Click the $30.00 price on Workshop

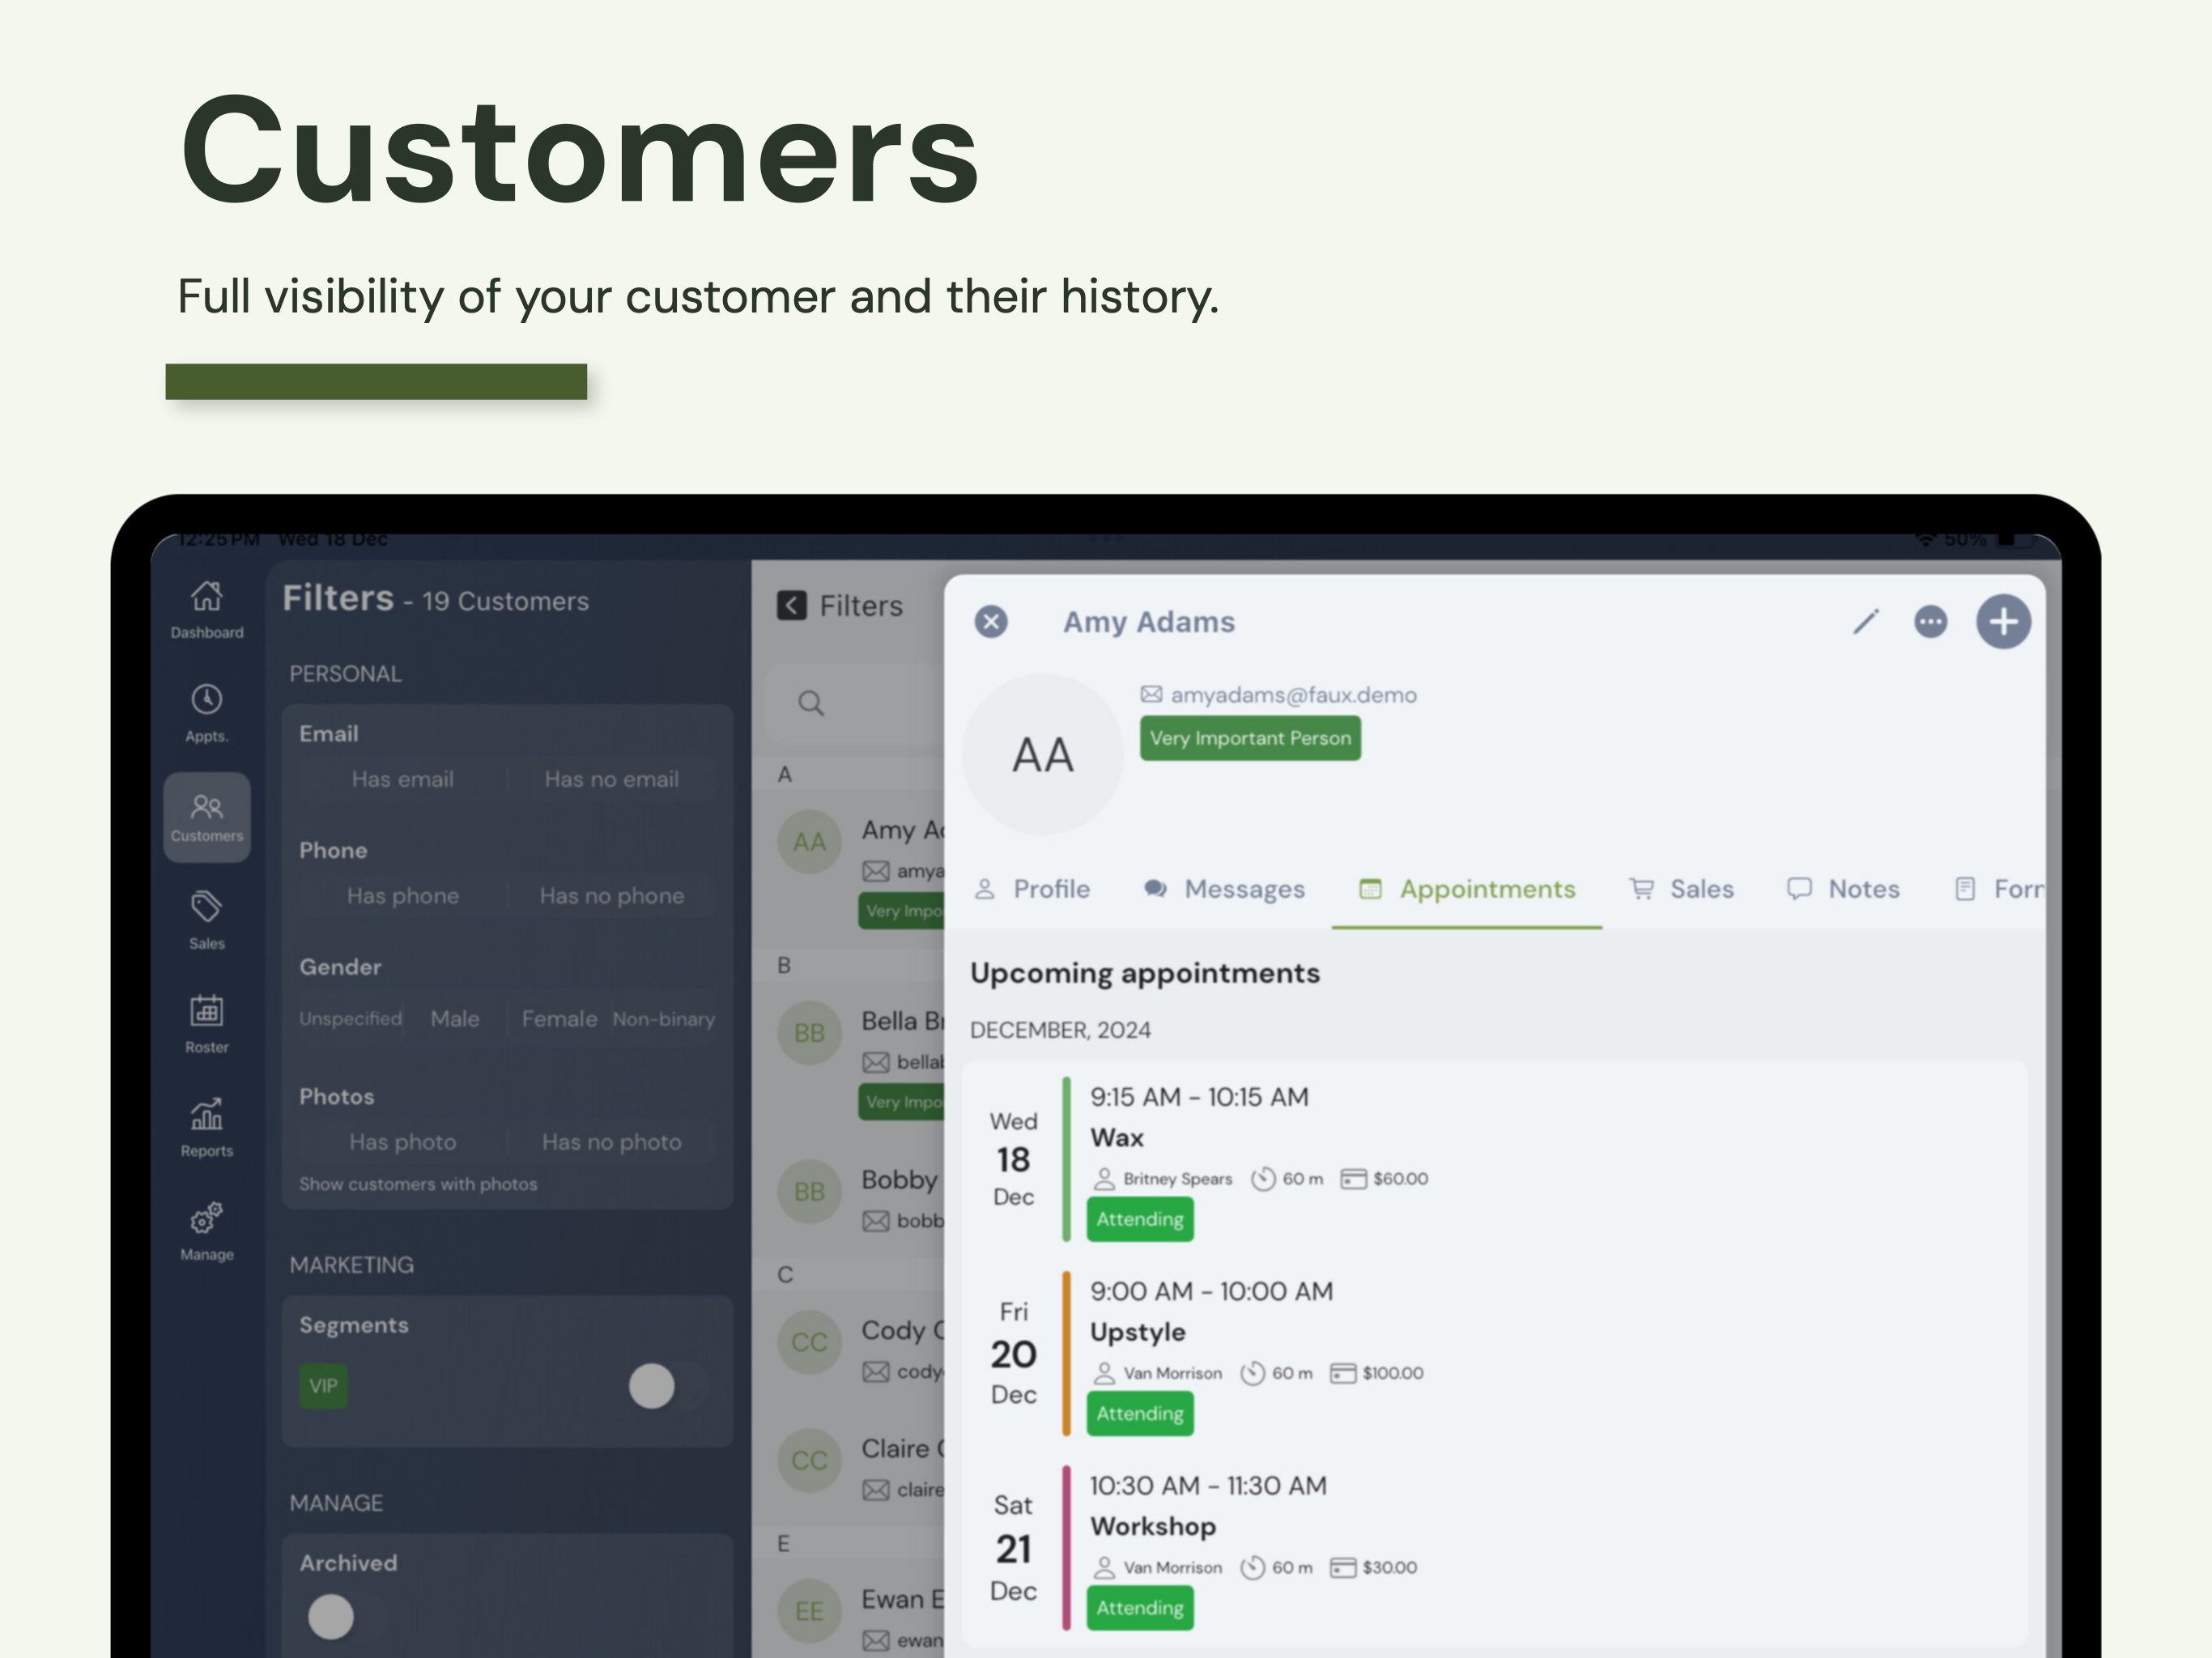click(x=1390, y=1567)
